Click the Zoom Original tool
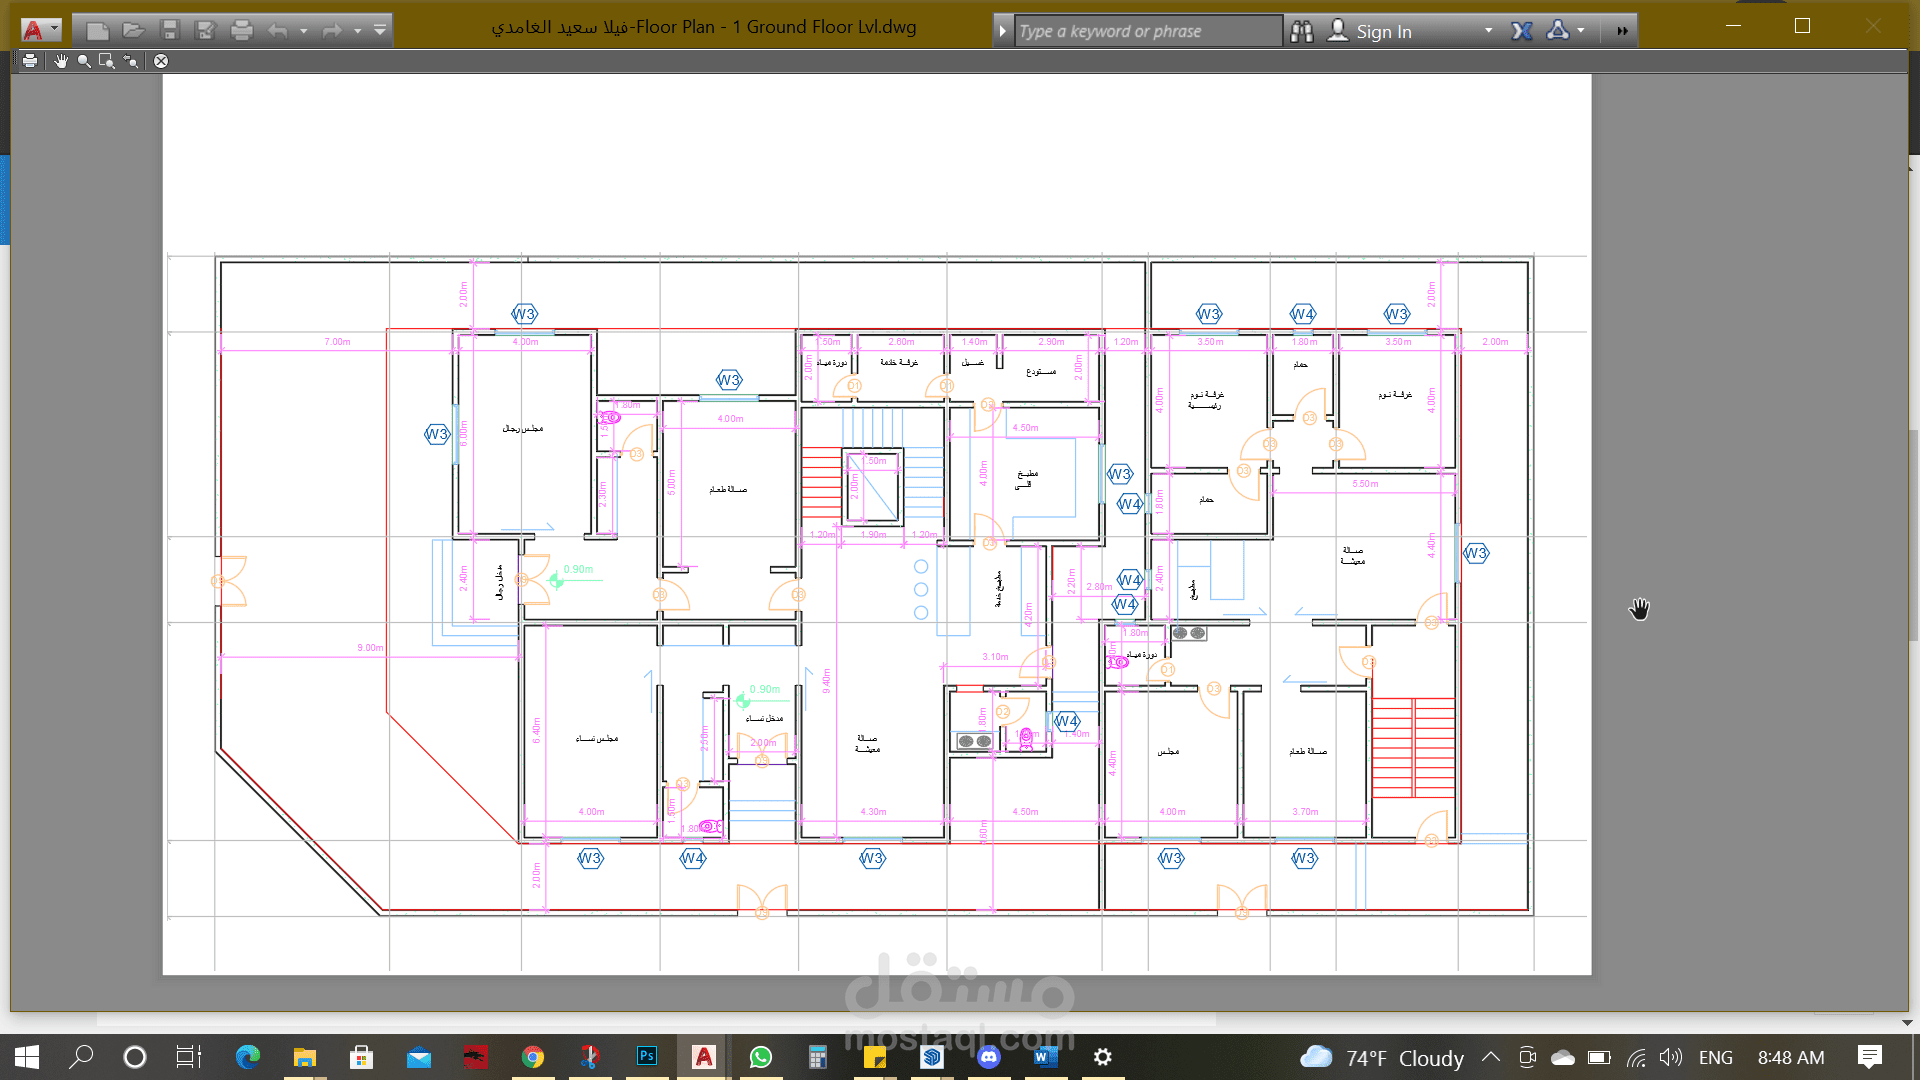The image size is (1920, 1080). click(x=131, y=61)
